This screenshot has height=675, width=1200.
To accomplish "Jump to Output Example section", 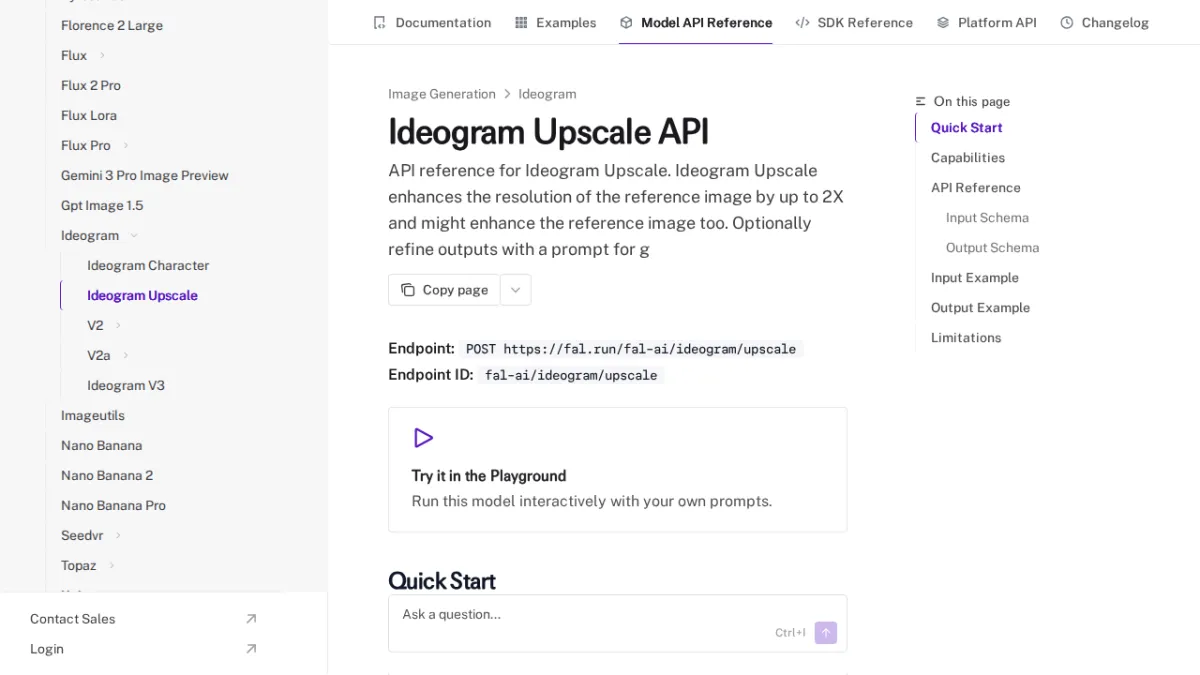I will point(980,307).
